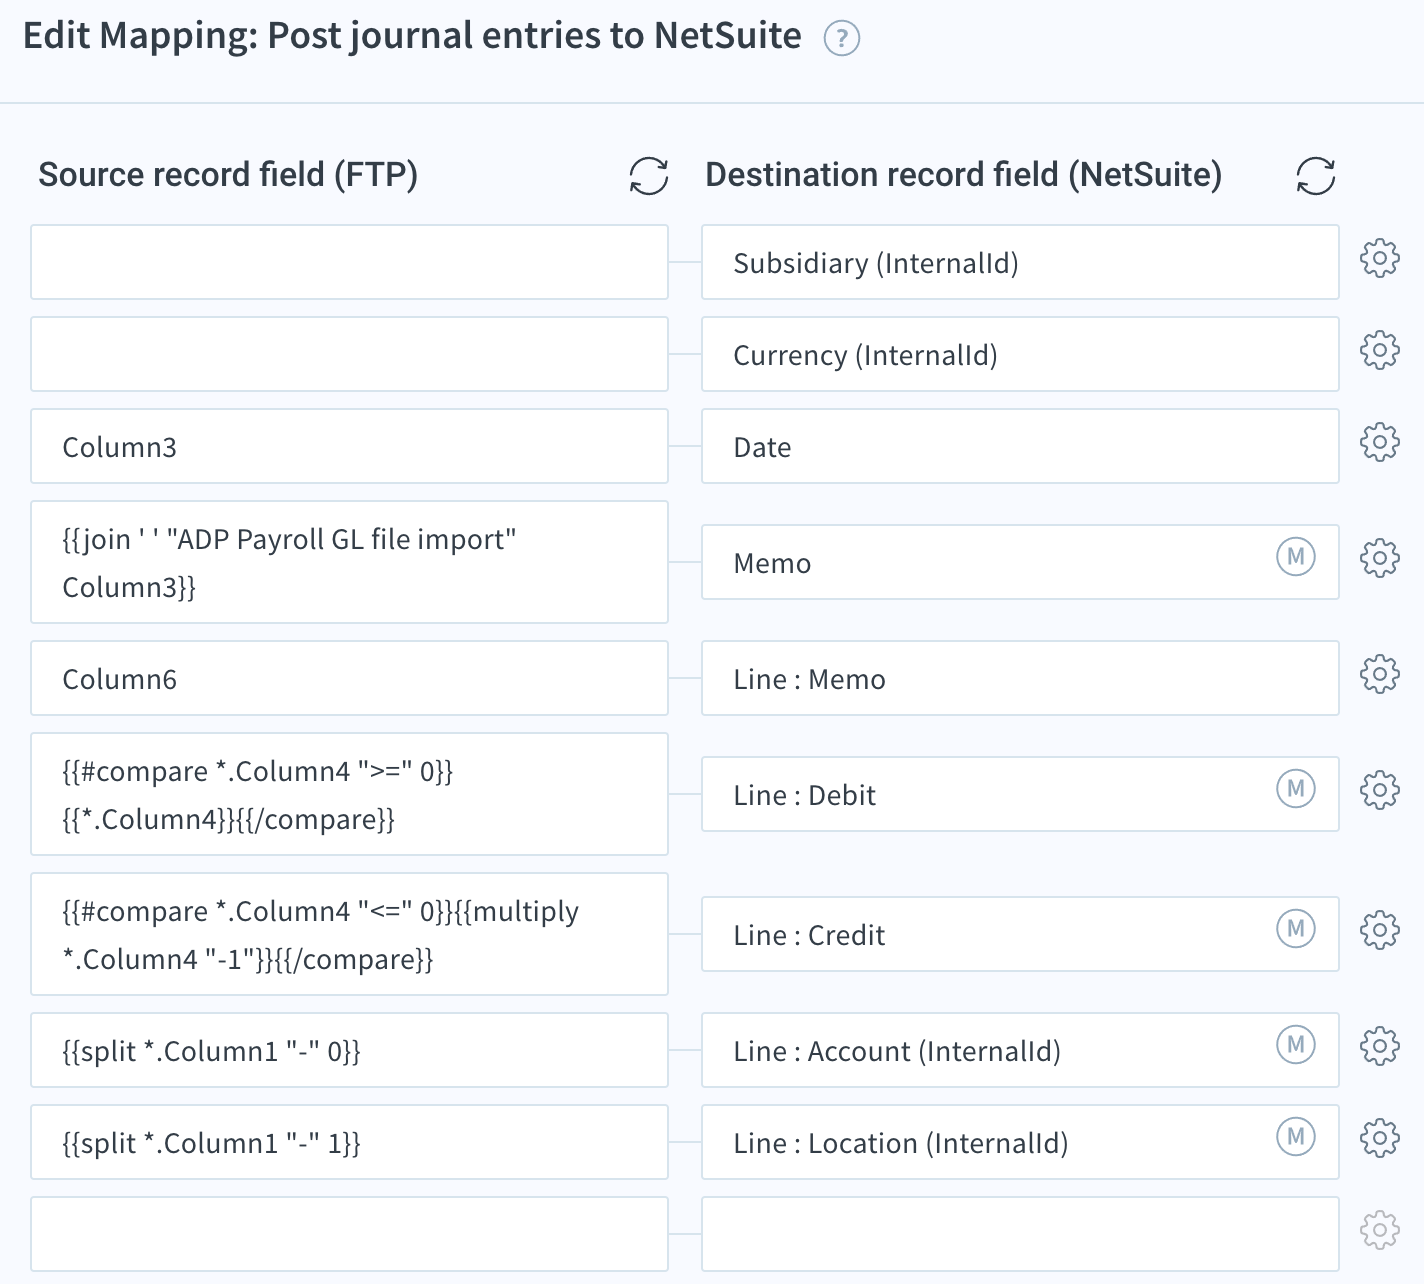
Task: Click the M badge in Line : Location (InternalId)
Action: (x=1295, y=1136)
